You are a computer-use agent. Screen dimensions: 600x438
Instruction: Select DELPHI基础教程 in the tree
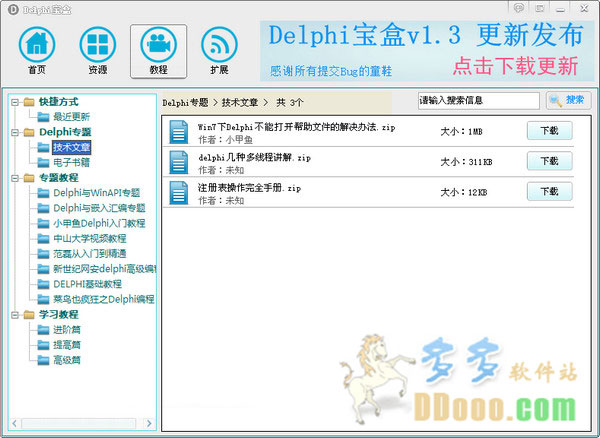[88, 284]
